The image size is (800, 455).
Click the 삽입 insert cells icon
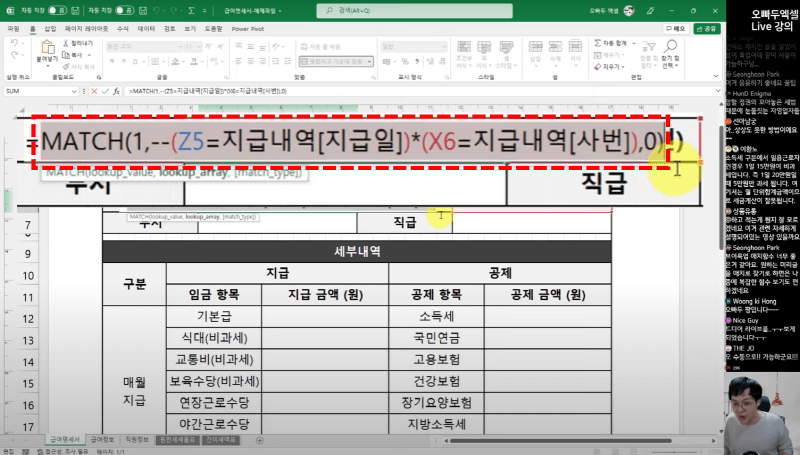[x=535, y=47]
